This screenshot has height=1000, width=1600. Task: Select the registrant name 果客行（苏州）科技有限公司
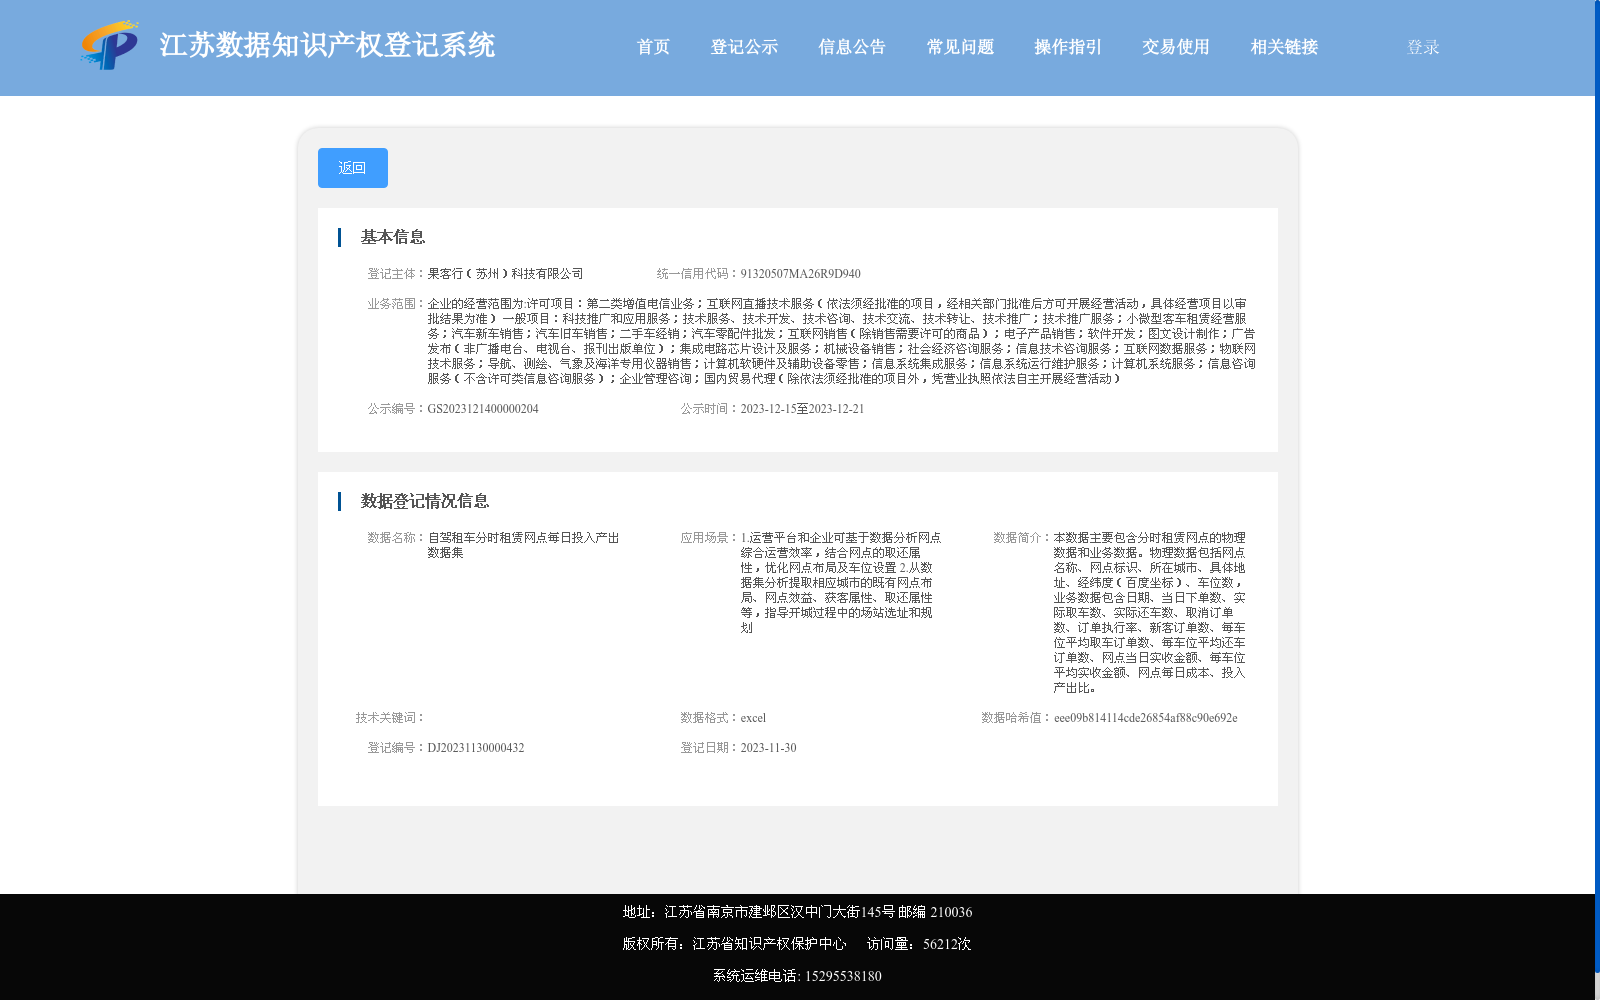(x=505, y=274)
